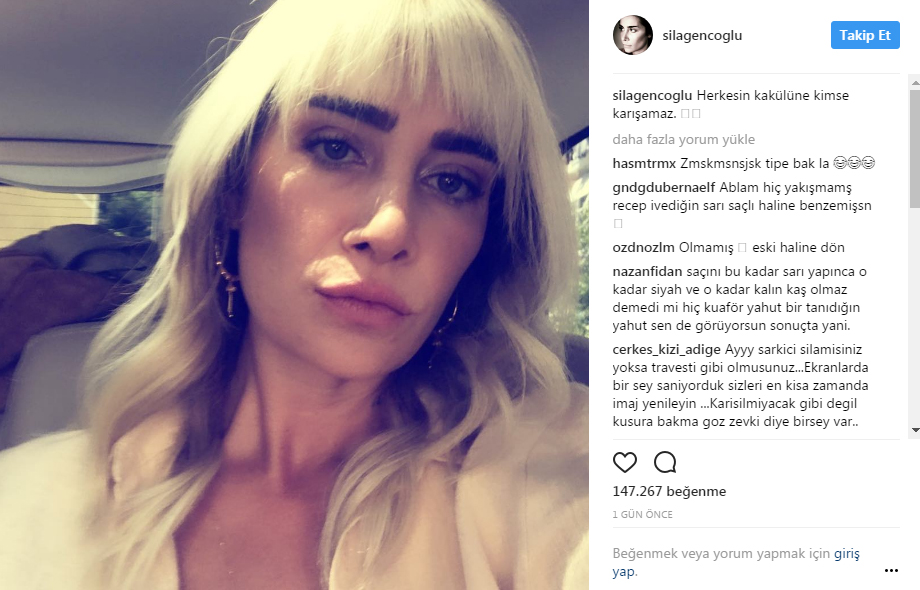Viewport: 920px width, 590px height.
Task: Click the 147.267 beğenme likes count
Action: coord(669,491)
